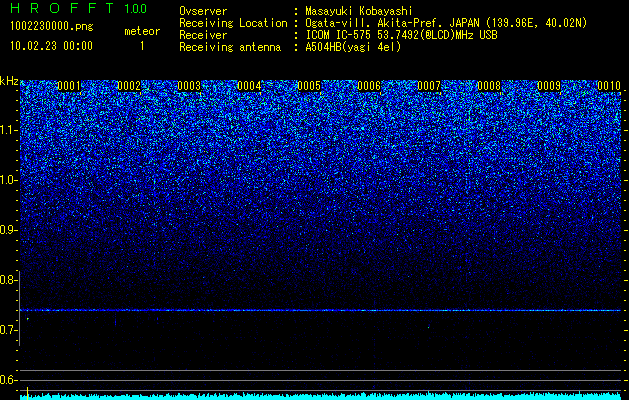The width and height of the screenshot is (629, 400).
Task: Click time marker 0010
Action: (x=609, y=86)
